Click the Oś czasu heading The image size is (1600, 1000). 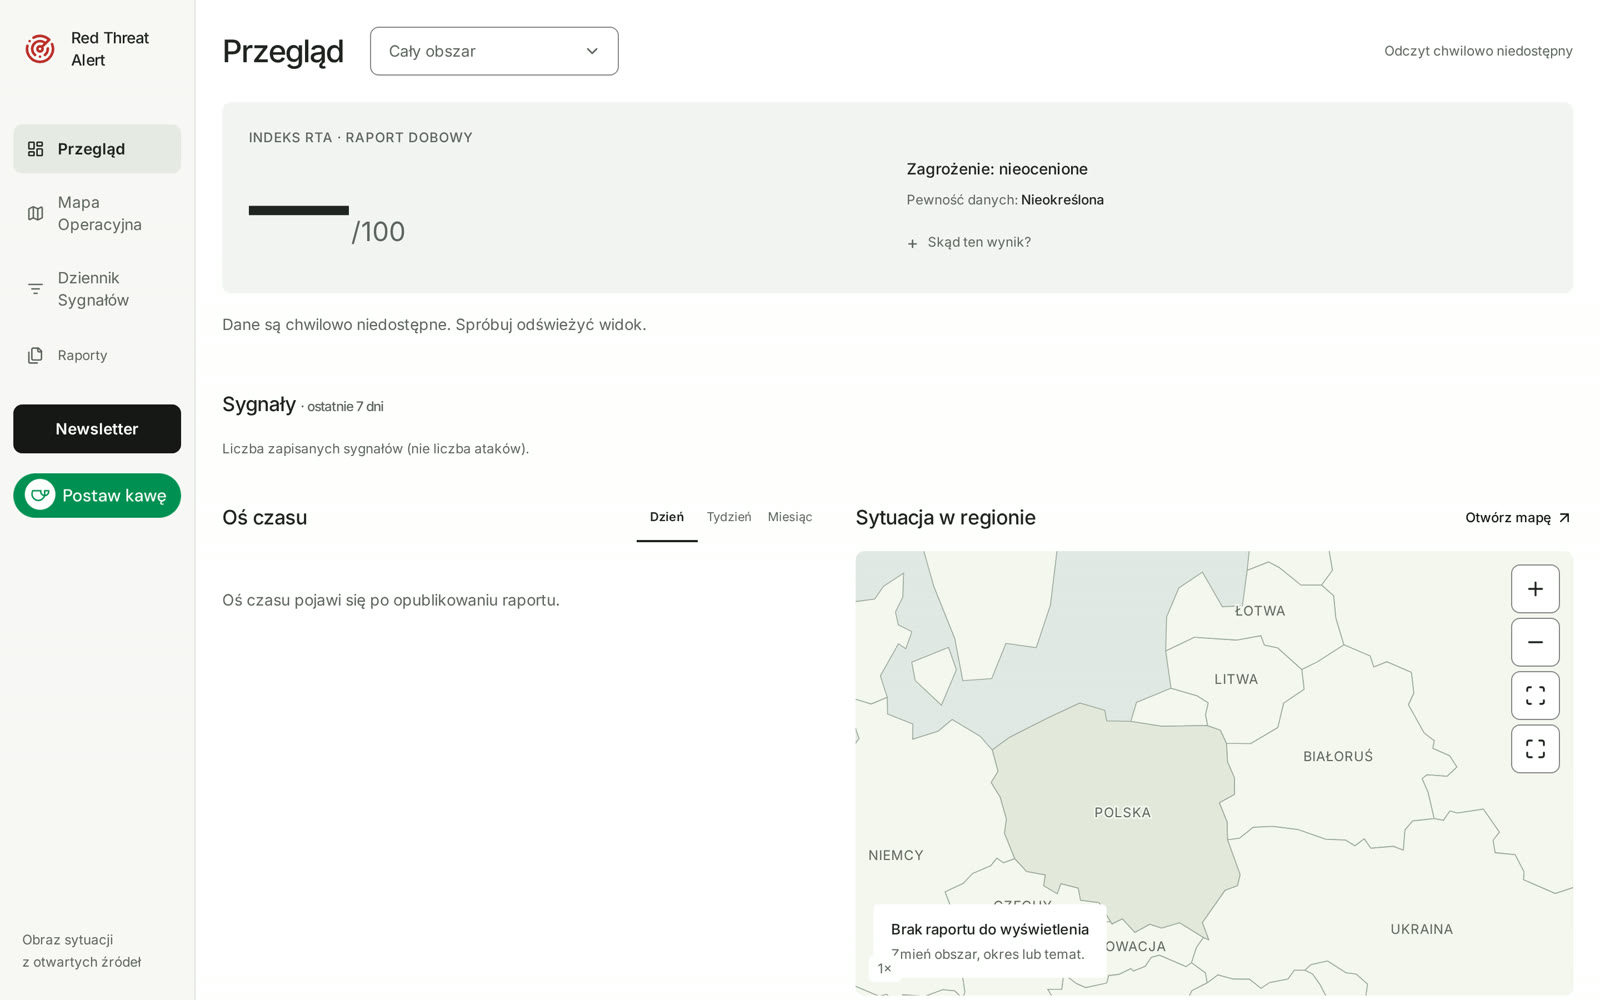264,518
